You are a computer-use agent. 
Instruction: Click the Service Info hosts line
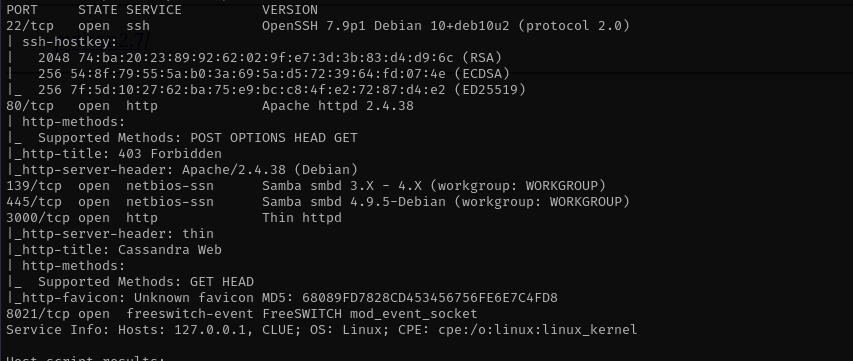[322, 329]
